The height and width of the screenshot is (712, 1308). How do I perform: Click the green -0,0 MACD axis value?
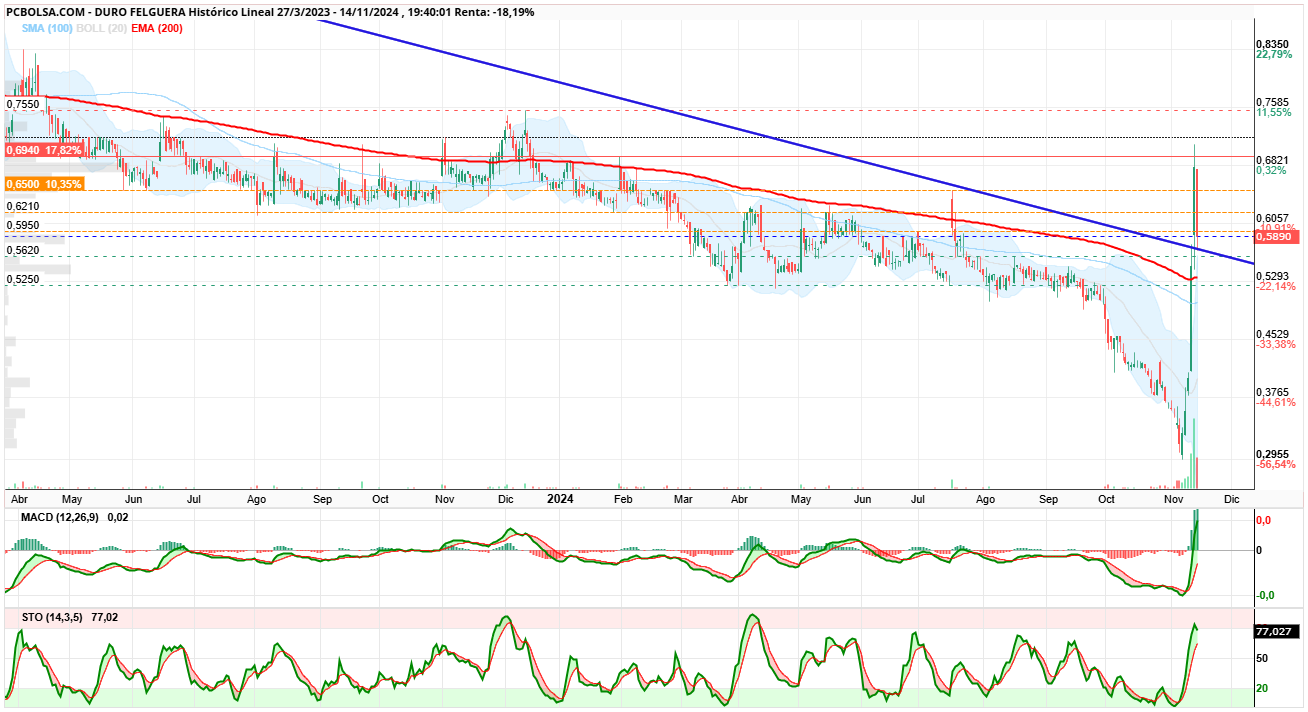(1265, 596)
